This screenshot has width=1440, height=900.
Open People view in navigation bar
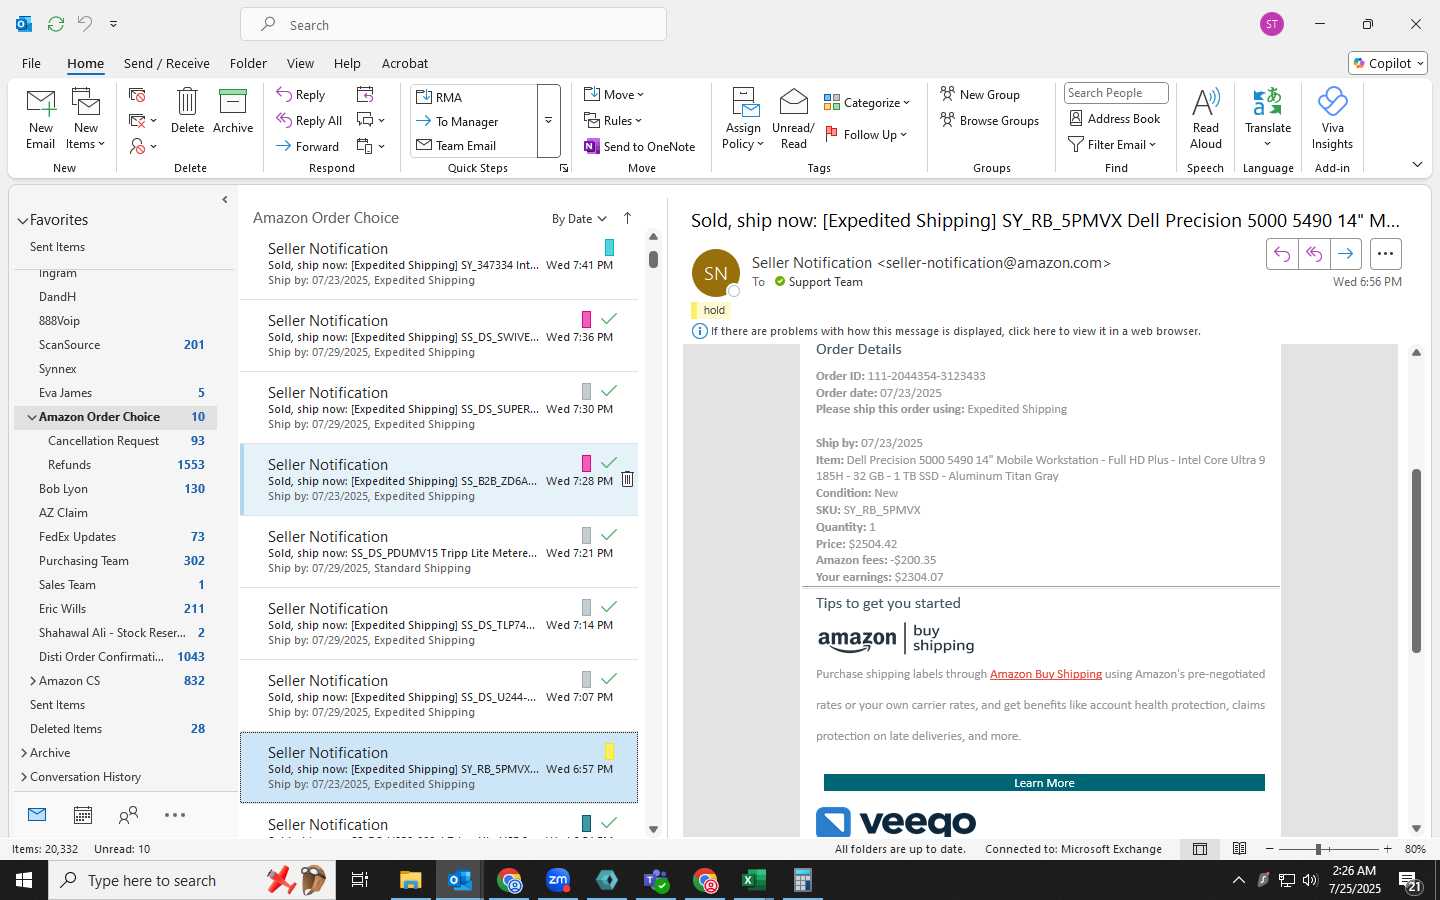pyautogui.click(x=128, y=815)
